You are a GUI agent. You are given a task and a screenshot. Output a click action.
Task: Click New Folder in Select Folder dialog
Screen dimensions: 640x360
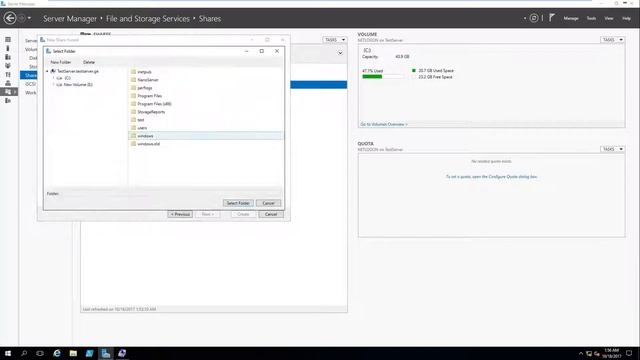point(60,62)
